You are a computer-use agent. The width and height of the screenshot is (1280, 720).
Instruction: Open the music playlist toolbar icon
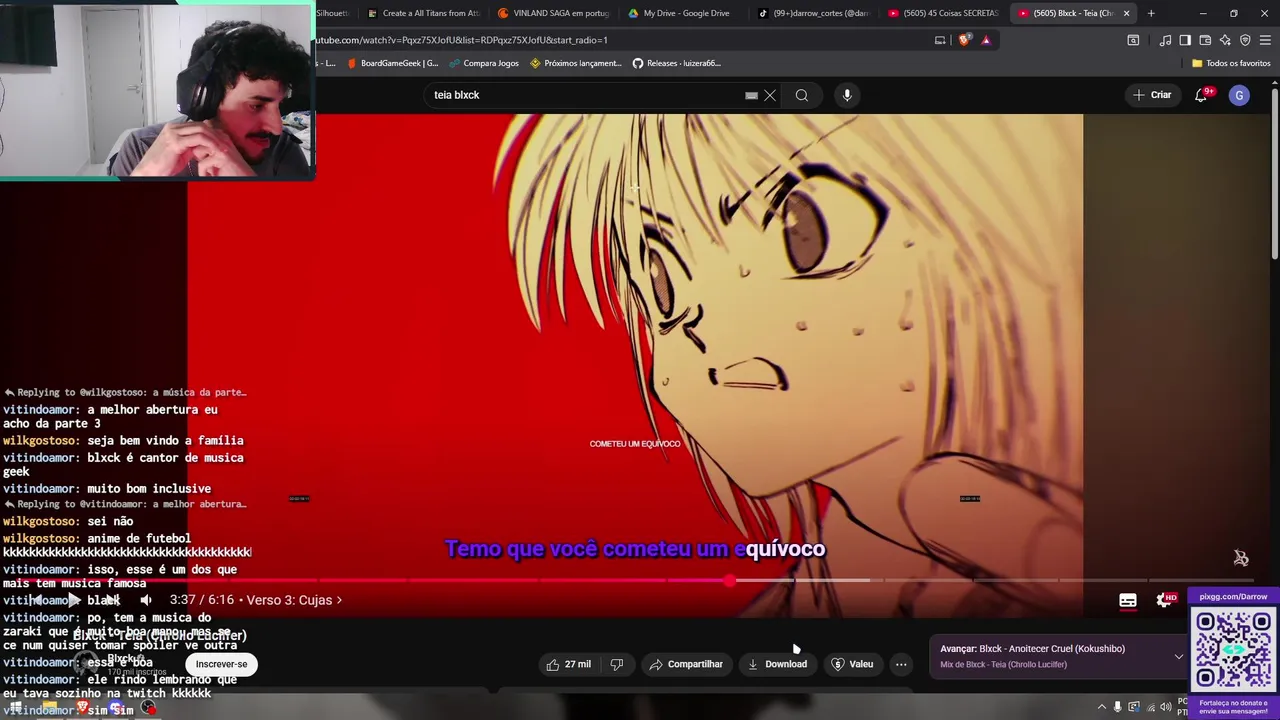(1165, 40)
